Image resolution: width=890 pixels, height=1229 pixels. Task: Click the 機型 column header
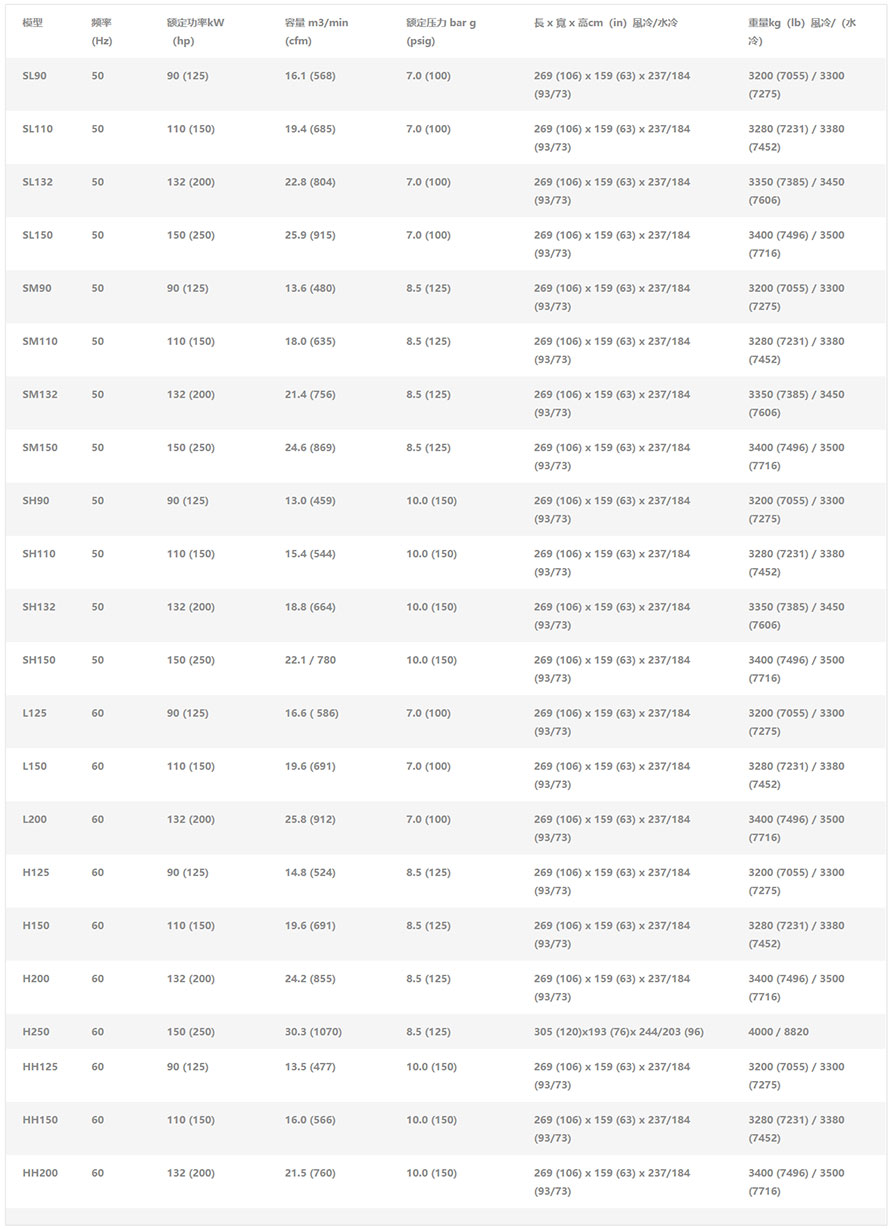(33, 23)
